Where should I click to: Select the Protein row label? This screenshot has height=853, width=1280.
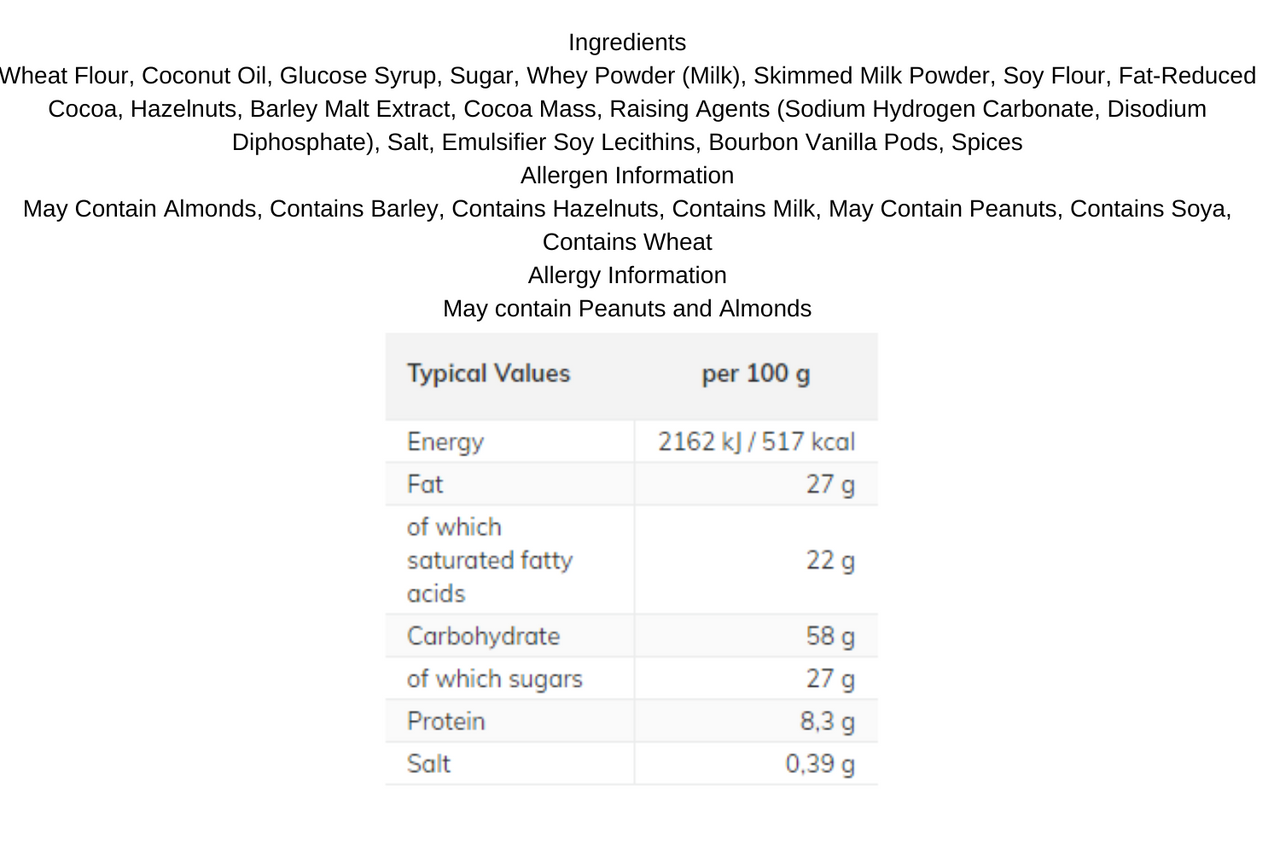[x=446, y=722]
